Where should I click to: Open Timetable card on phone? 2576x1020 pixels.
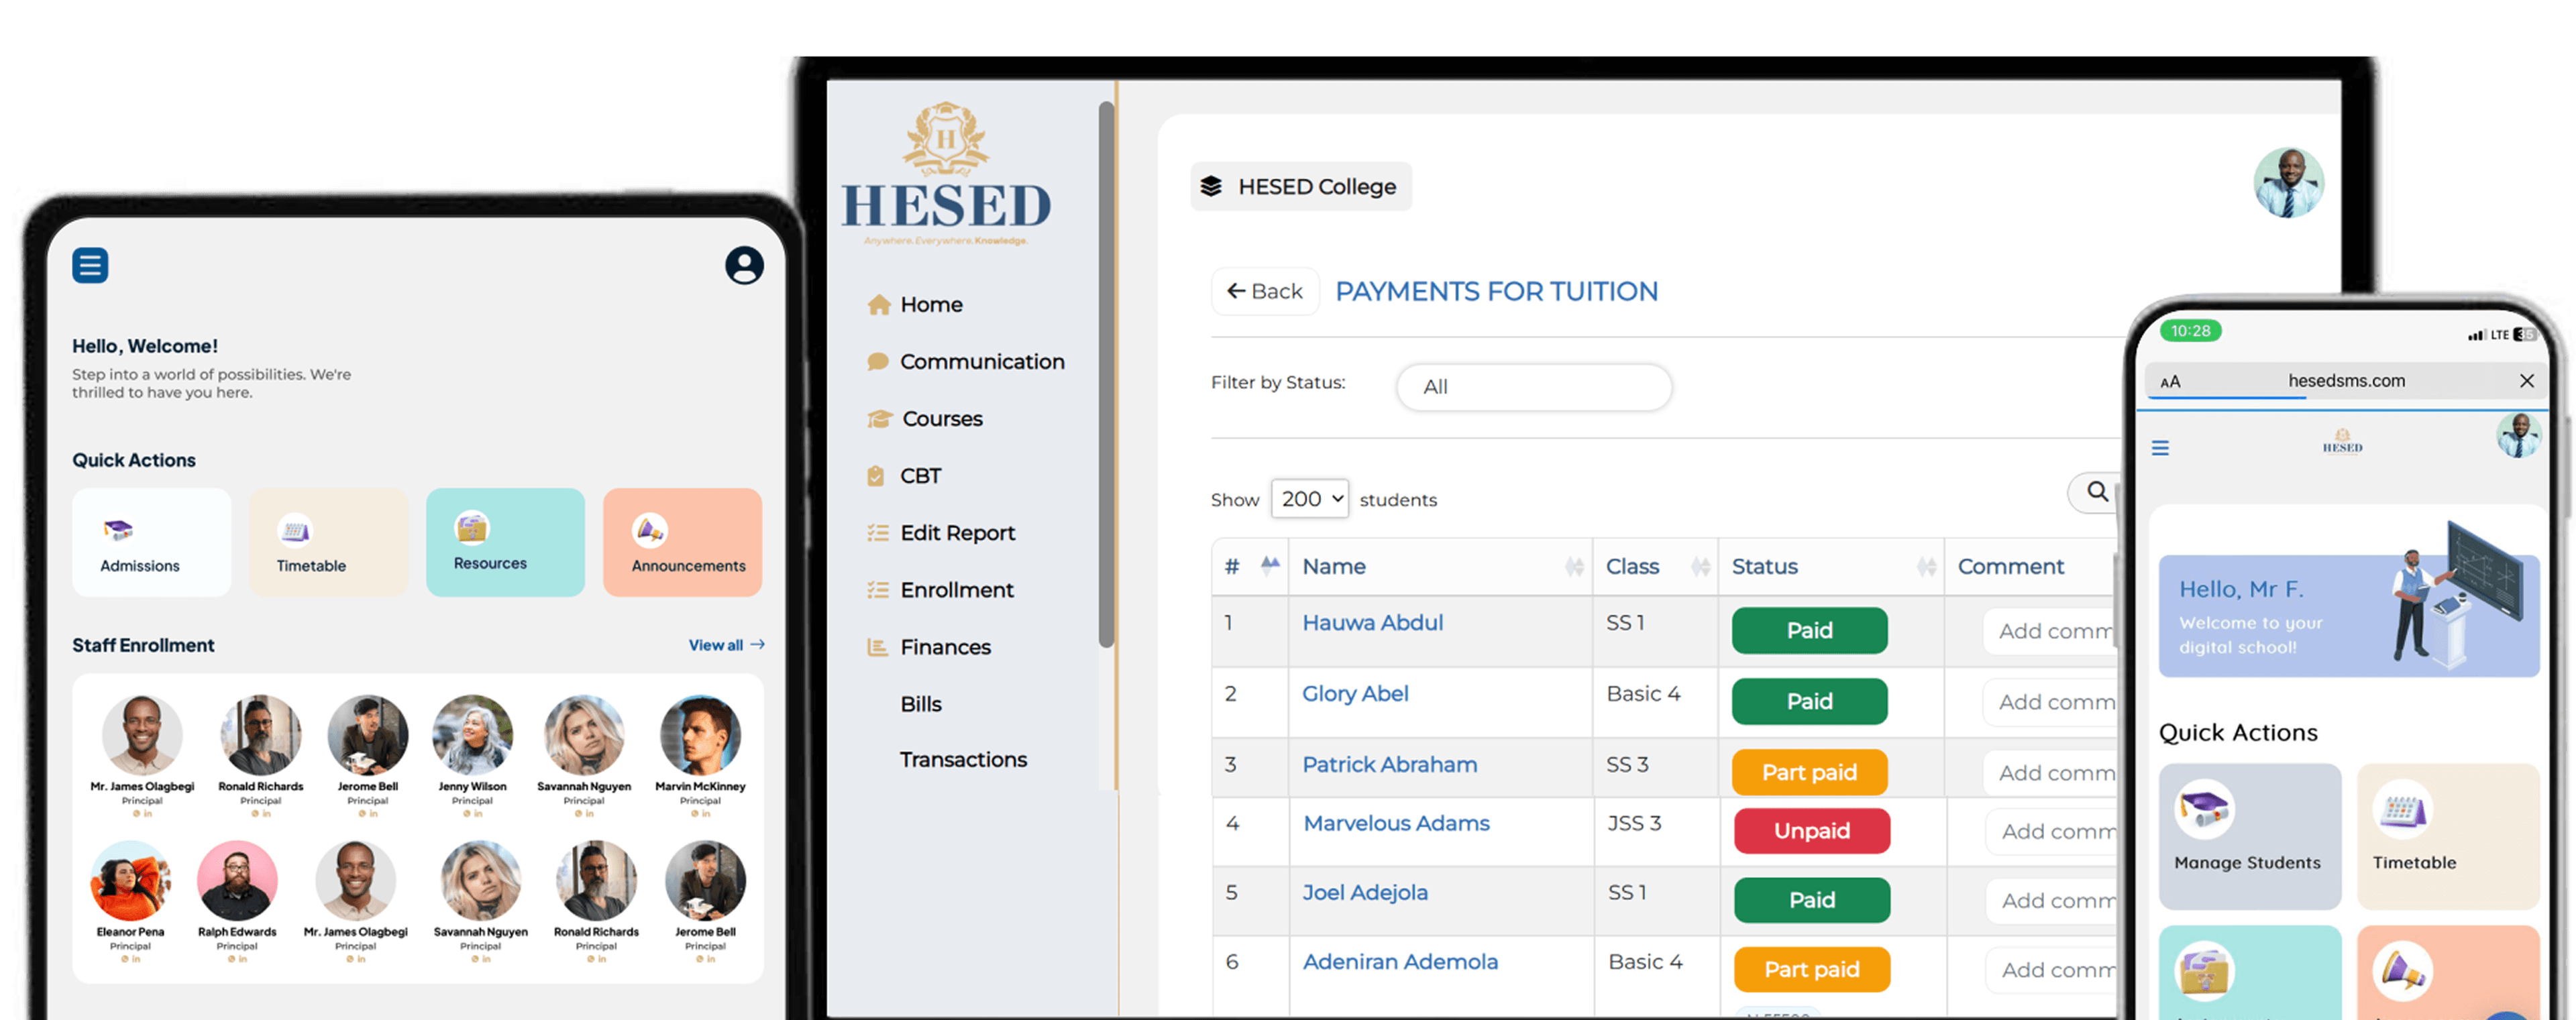(2447, 836)
